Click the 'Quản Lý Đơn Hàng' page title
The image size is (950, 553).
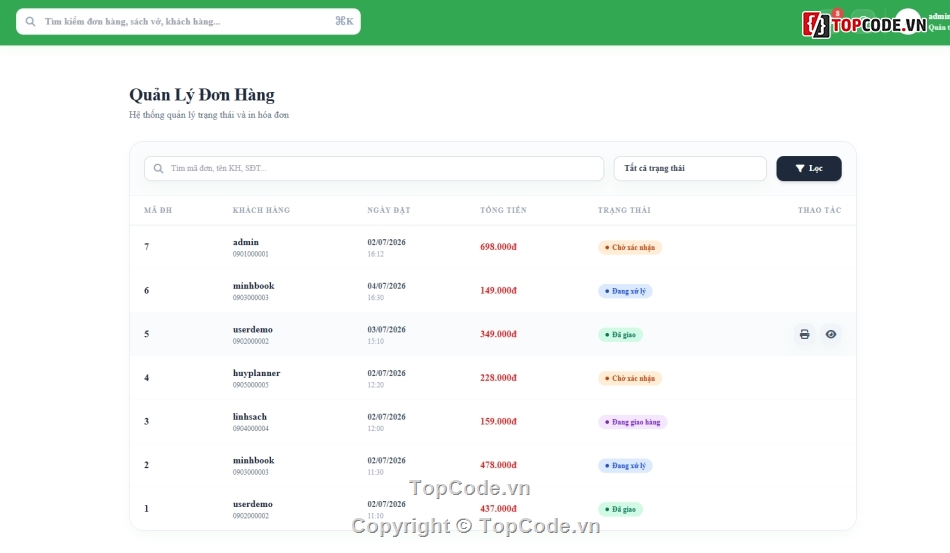[x=202, y=94]
